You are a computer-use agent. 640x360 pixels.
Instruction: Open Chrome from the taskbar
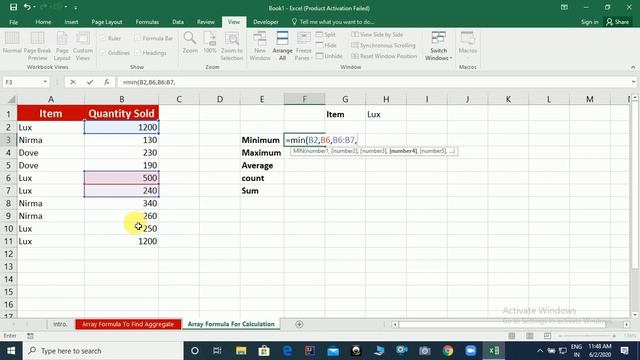click(448, 351)
